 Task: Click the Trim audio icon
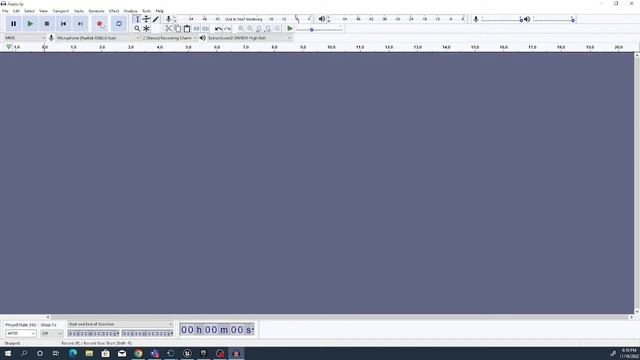tap(196, 29)
